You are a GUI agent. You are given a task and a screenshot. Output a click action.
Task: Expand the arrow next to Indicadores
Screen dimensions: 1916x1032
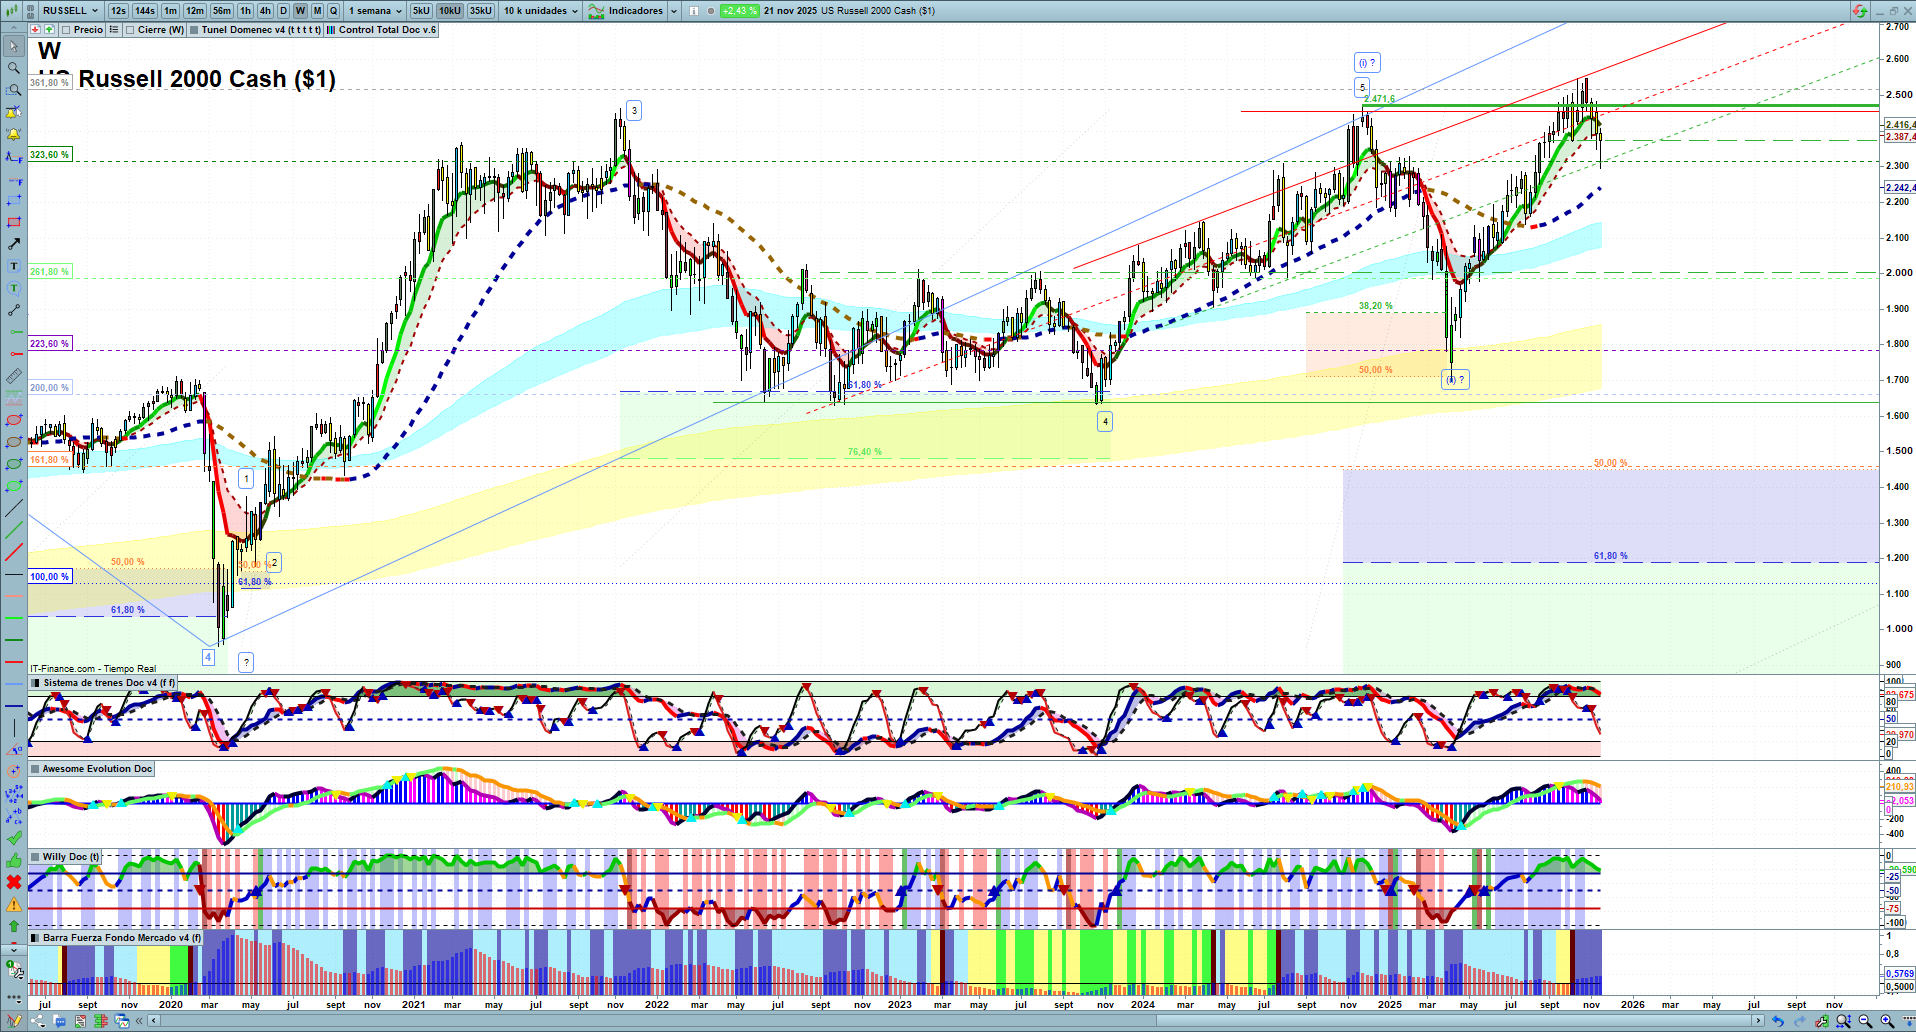click(673, 11)
